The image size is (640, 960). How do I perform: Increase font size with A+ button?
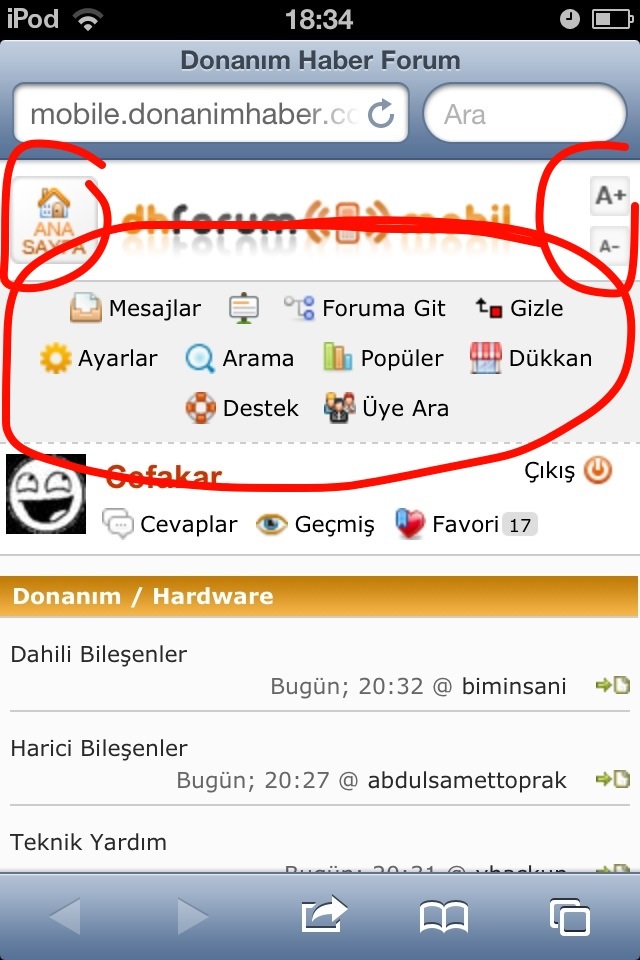[609, 196]
